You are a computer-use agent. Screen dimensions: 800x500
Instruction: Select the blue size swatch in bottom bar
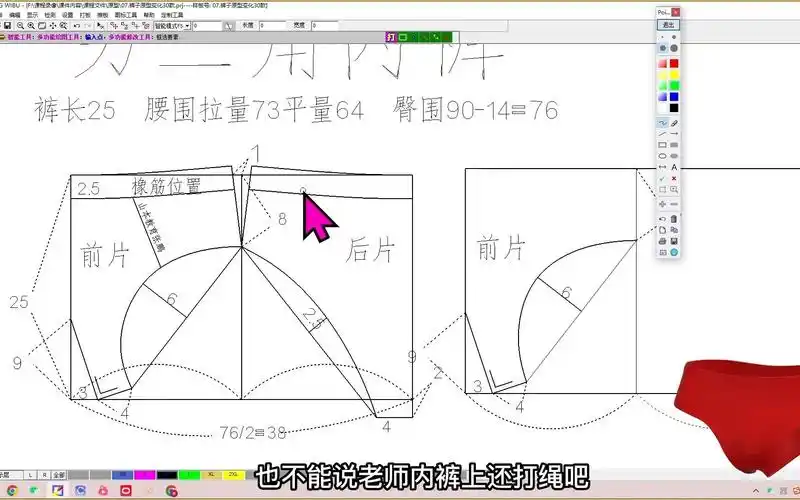click(x=122, y=474)
